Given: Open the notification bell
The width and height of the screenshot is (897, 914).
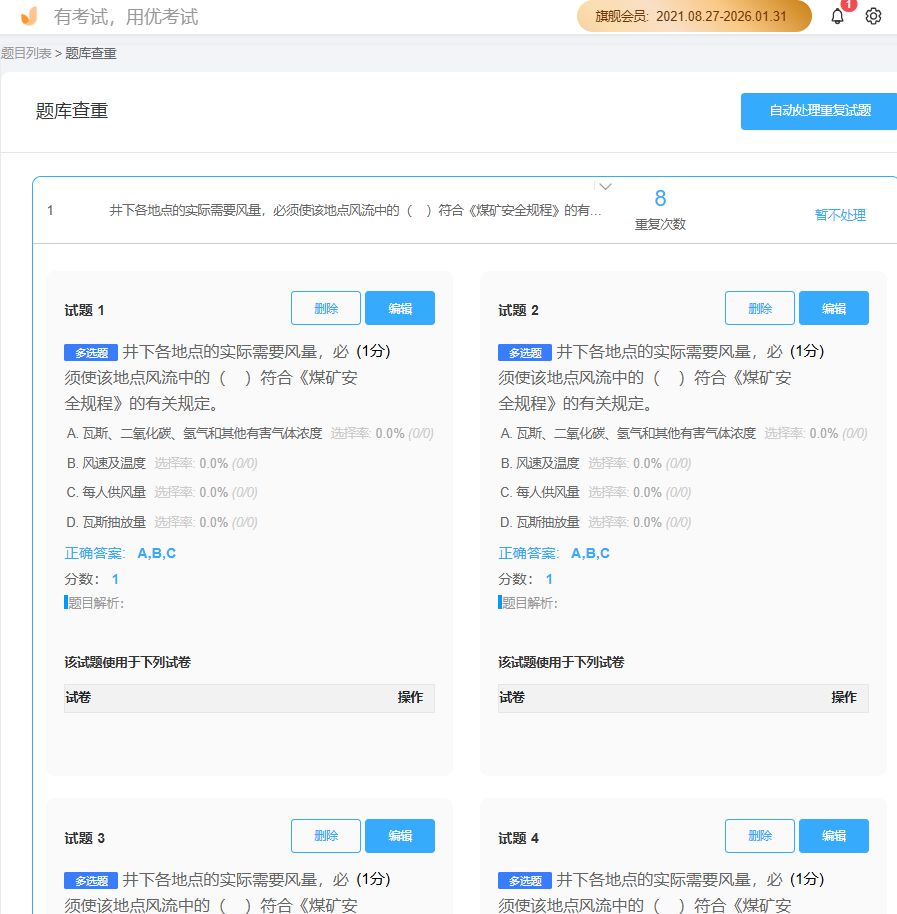Looking at the screenshot, I should 837,16.
